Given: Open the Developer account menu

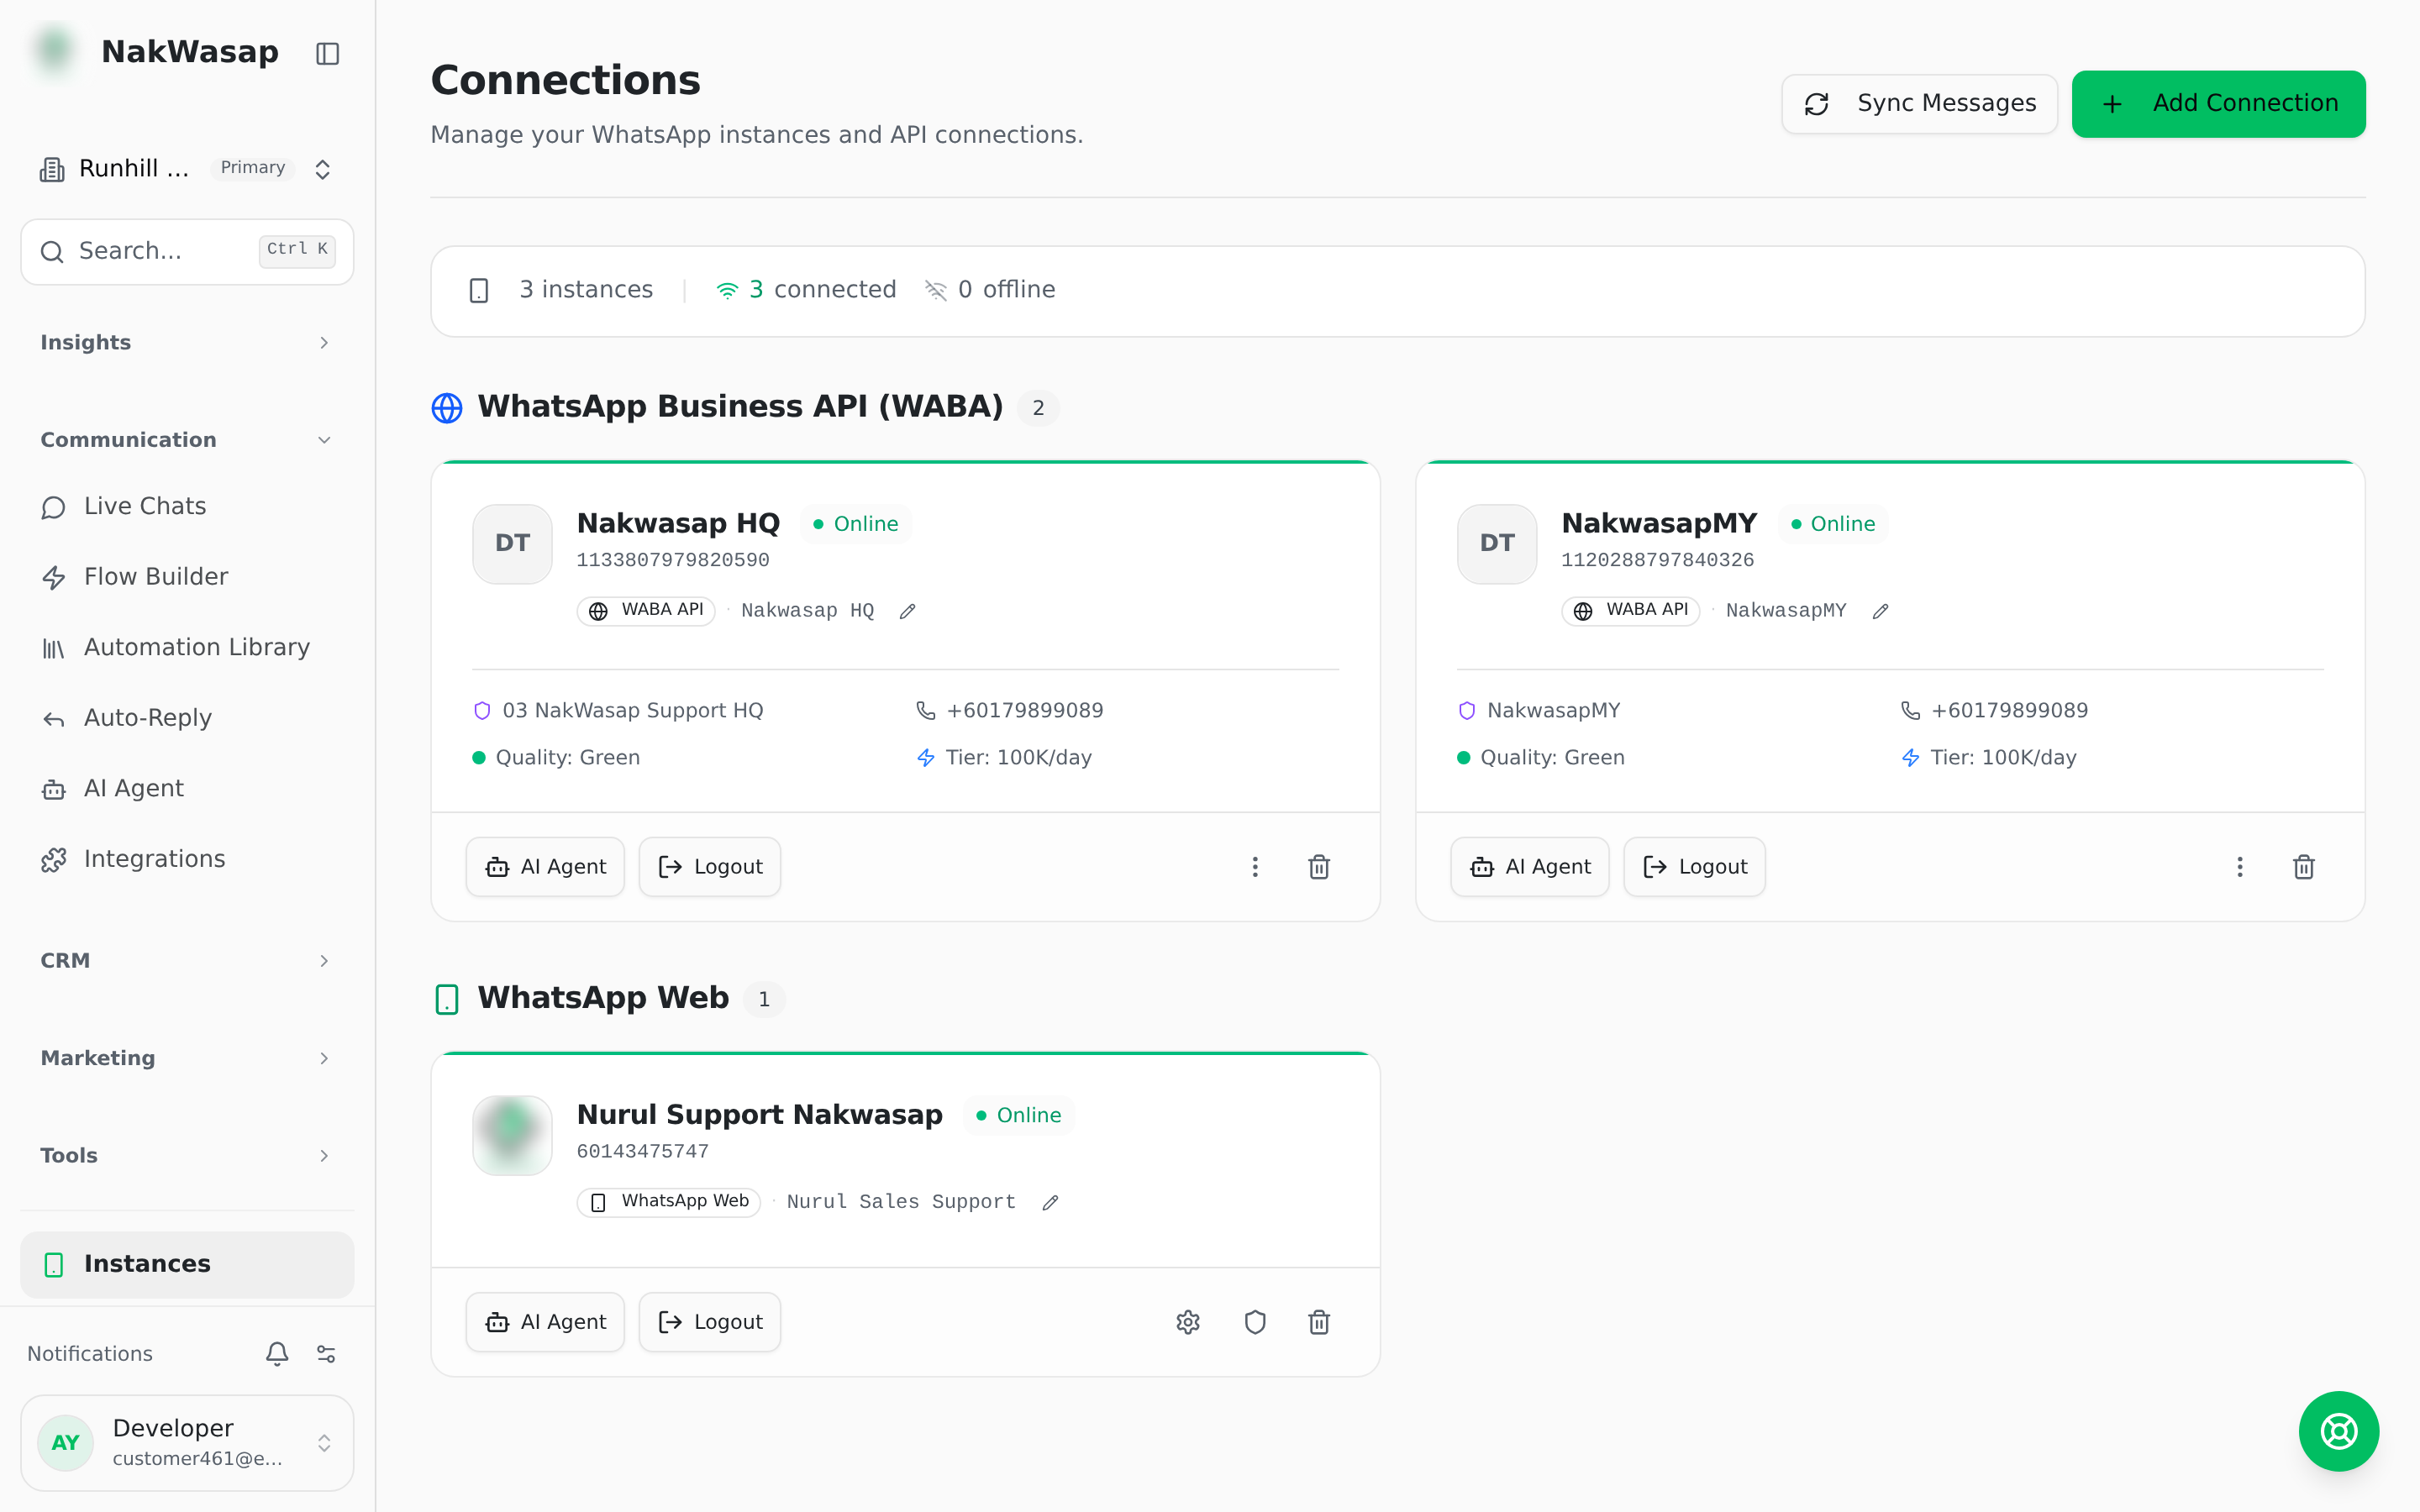Looking at the screenshot, I should [x=187, y=1442].
